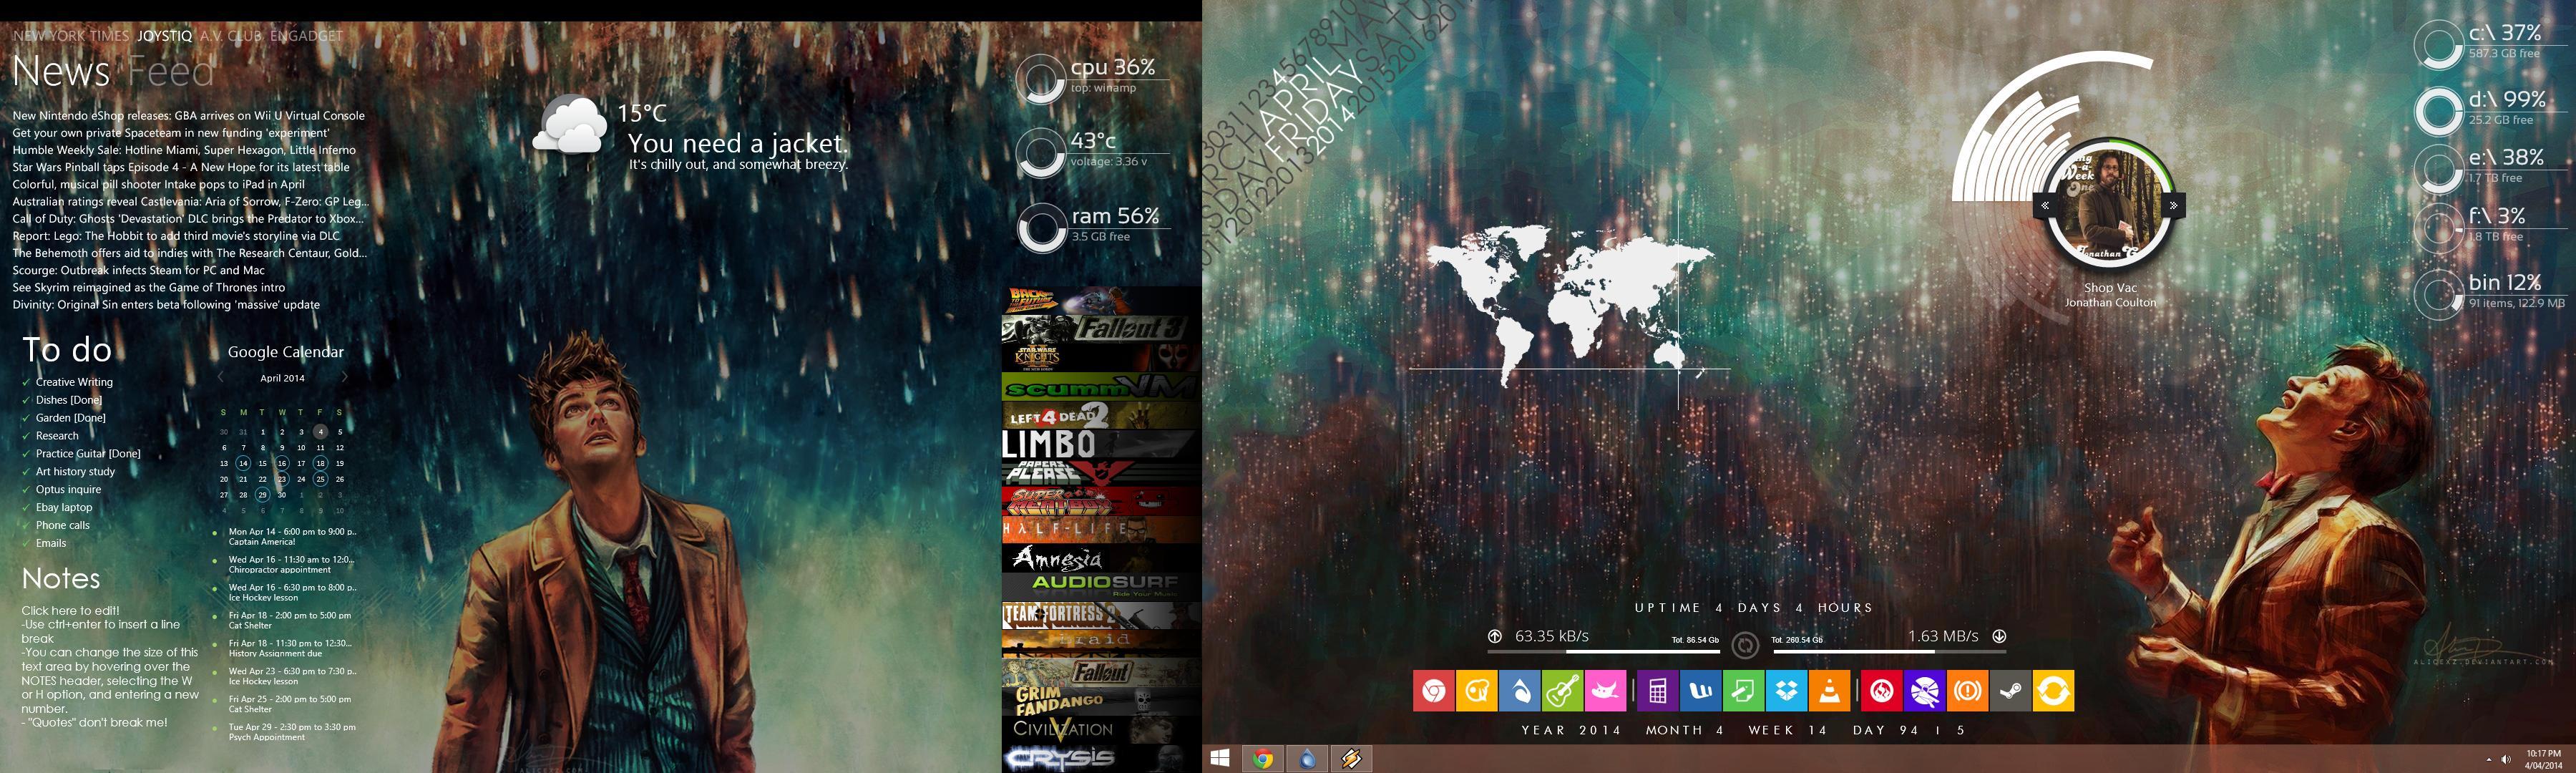Toggle the Research to-do checkmark
The height and width of the screenshot is (773, 2576).
pos(26,436)
